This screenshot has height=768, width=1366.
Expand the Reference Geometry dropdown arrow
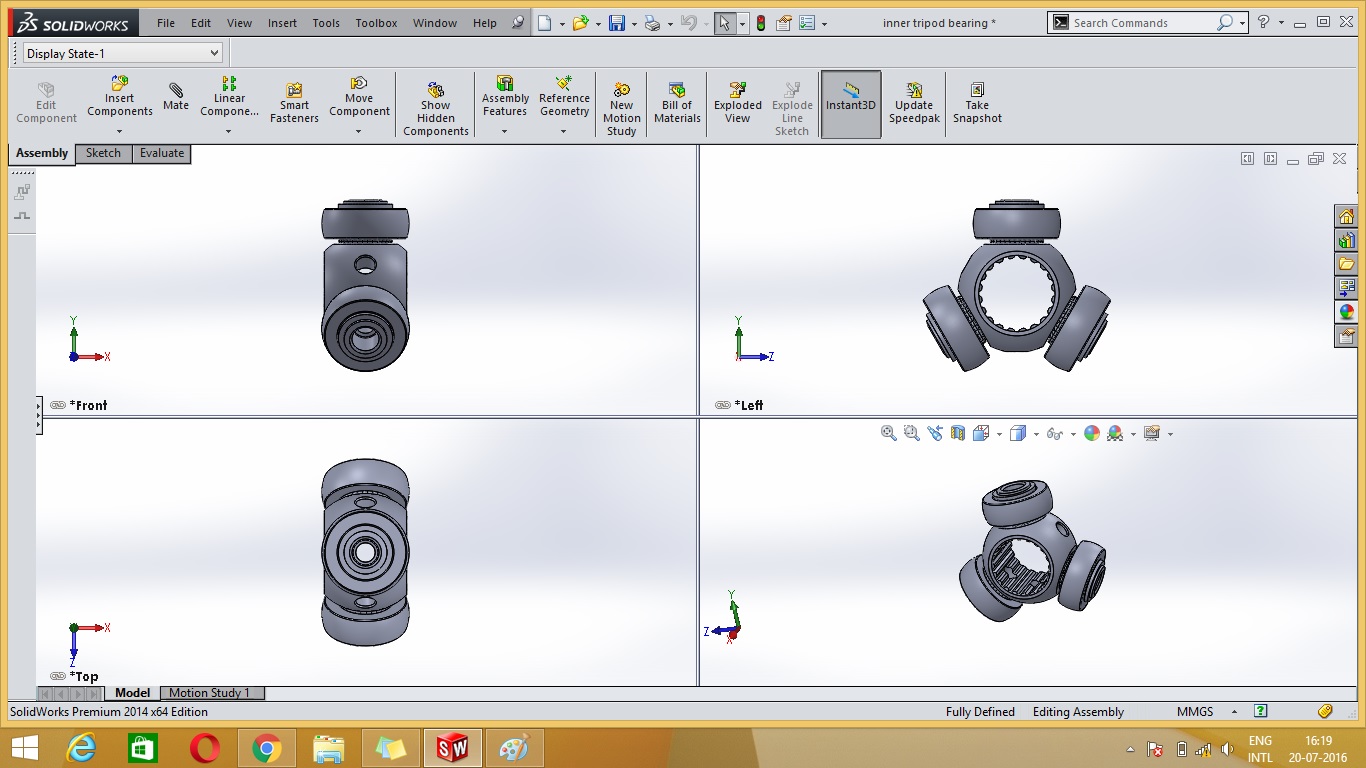564,131
